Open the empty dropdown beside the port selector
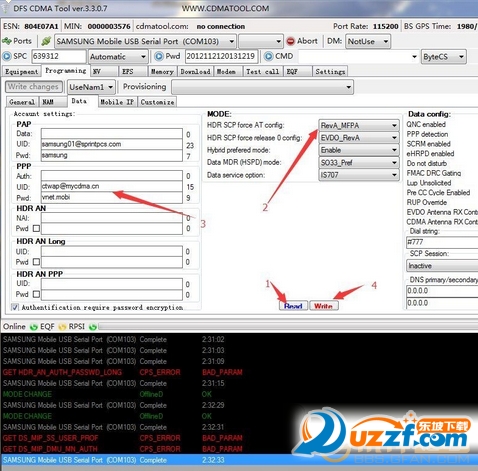The height and width of the screenshot is (471, 478). (x=261, y=42)
